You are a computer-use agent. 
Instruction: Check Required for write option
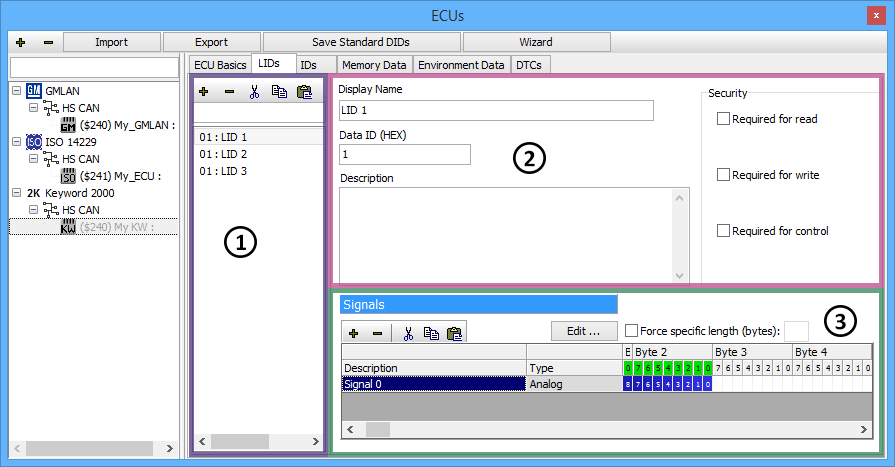click(723, 175)
